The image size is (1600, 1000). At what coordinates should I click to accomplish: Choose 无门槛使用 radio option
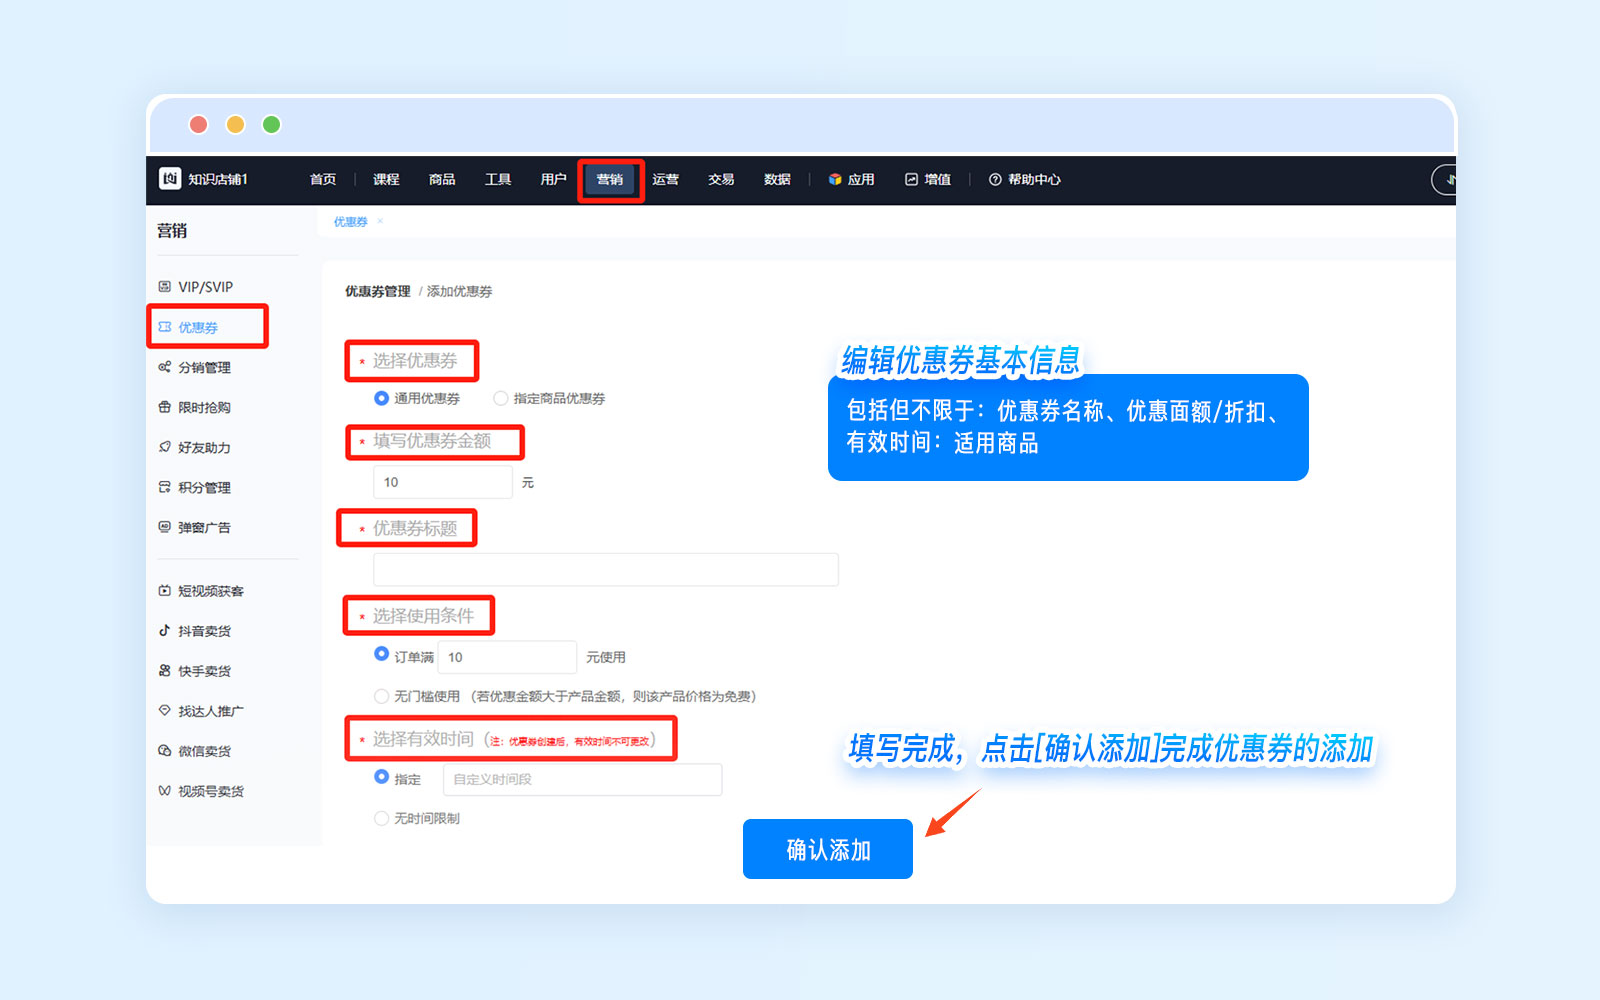381,696
